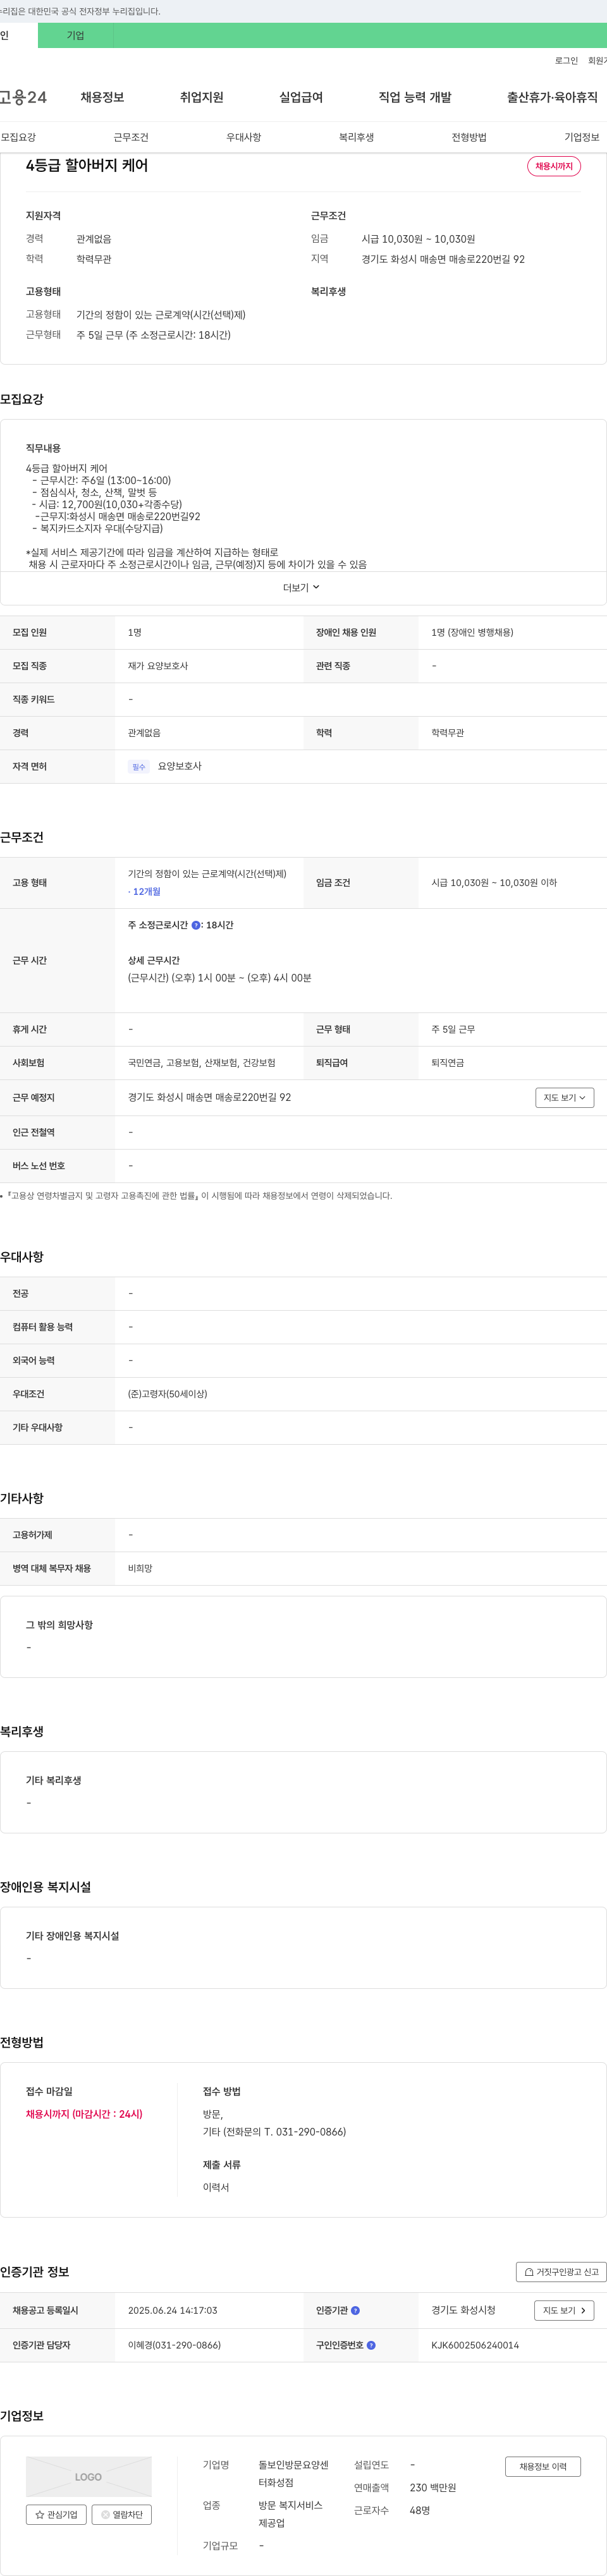The image size is (607, 2576).
Task: Click the 로그인 link
Action: [x=566, y=61]
